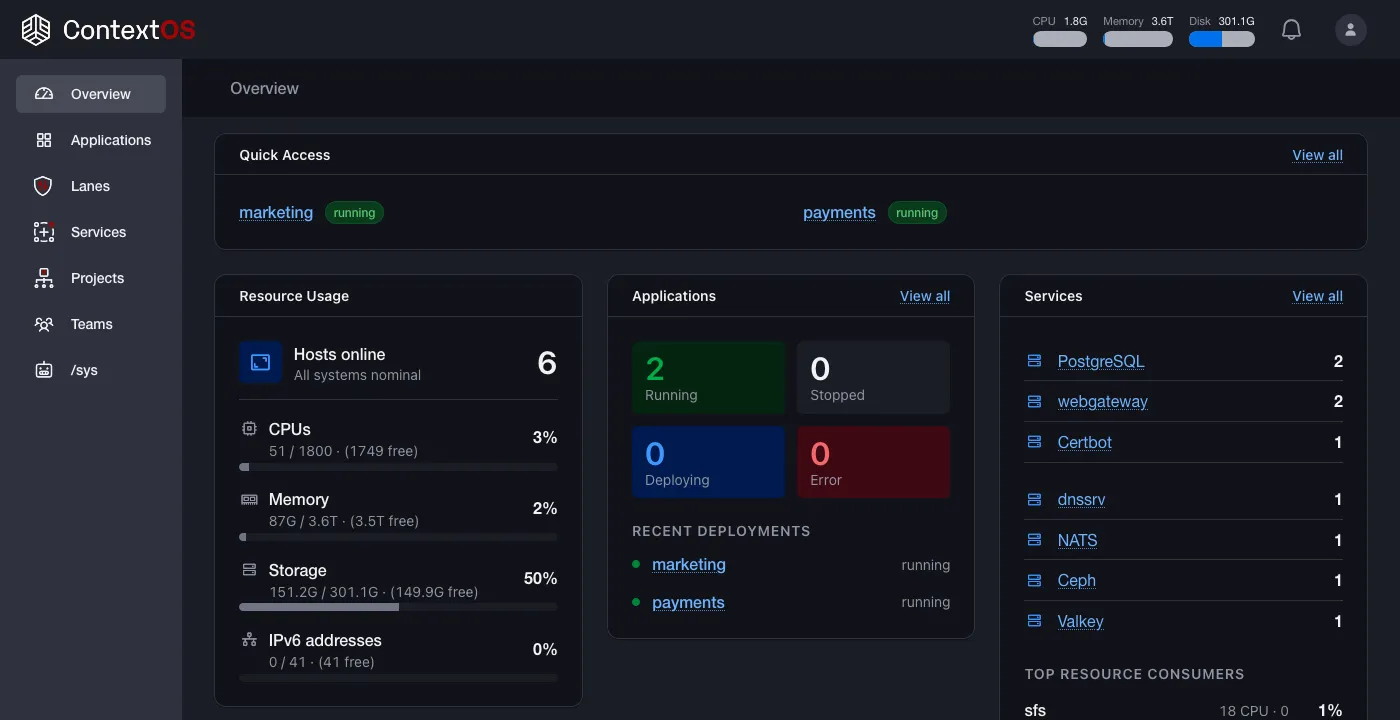Open the notifications bell icon
The image size is (1400, 720).
[1291, 30]
